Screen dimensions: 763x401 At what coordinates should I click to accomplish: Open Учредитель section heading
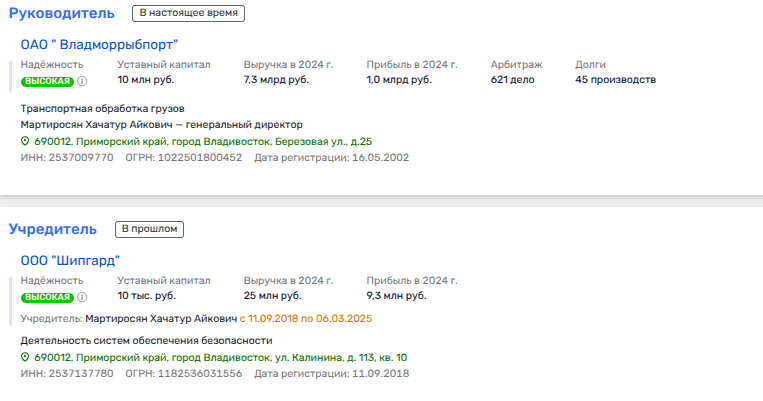pos(52,229)
